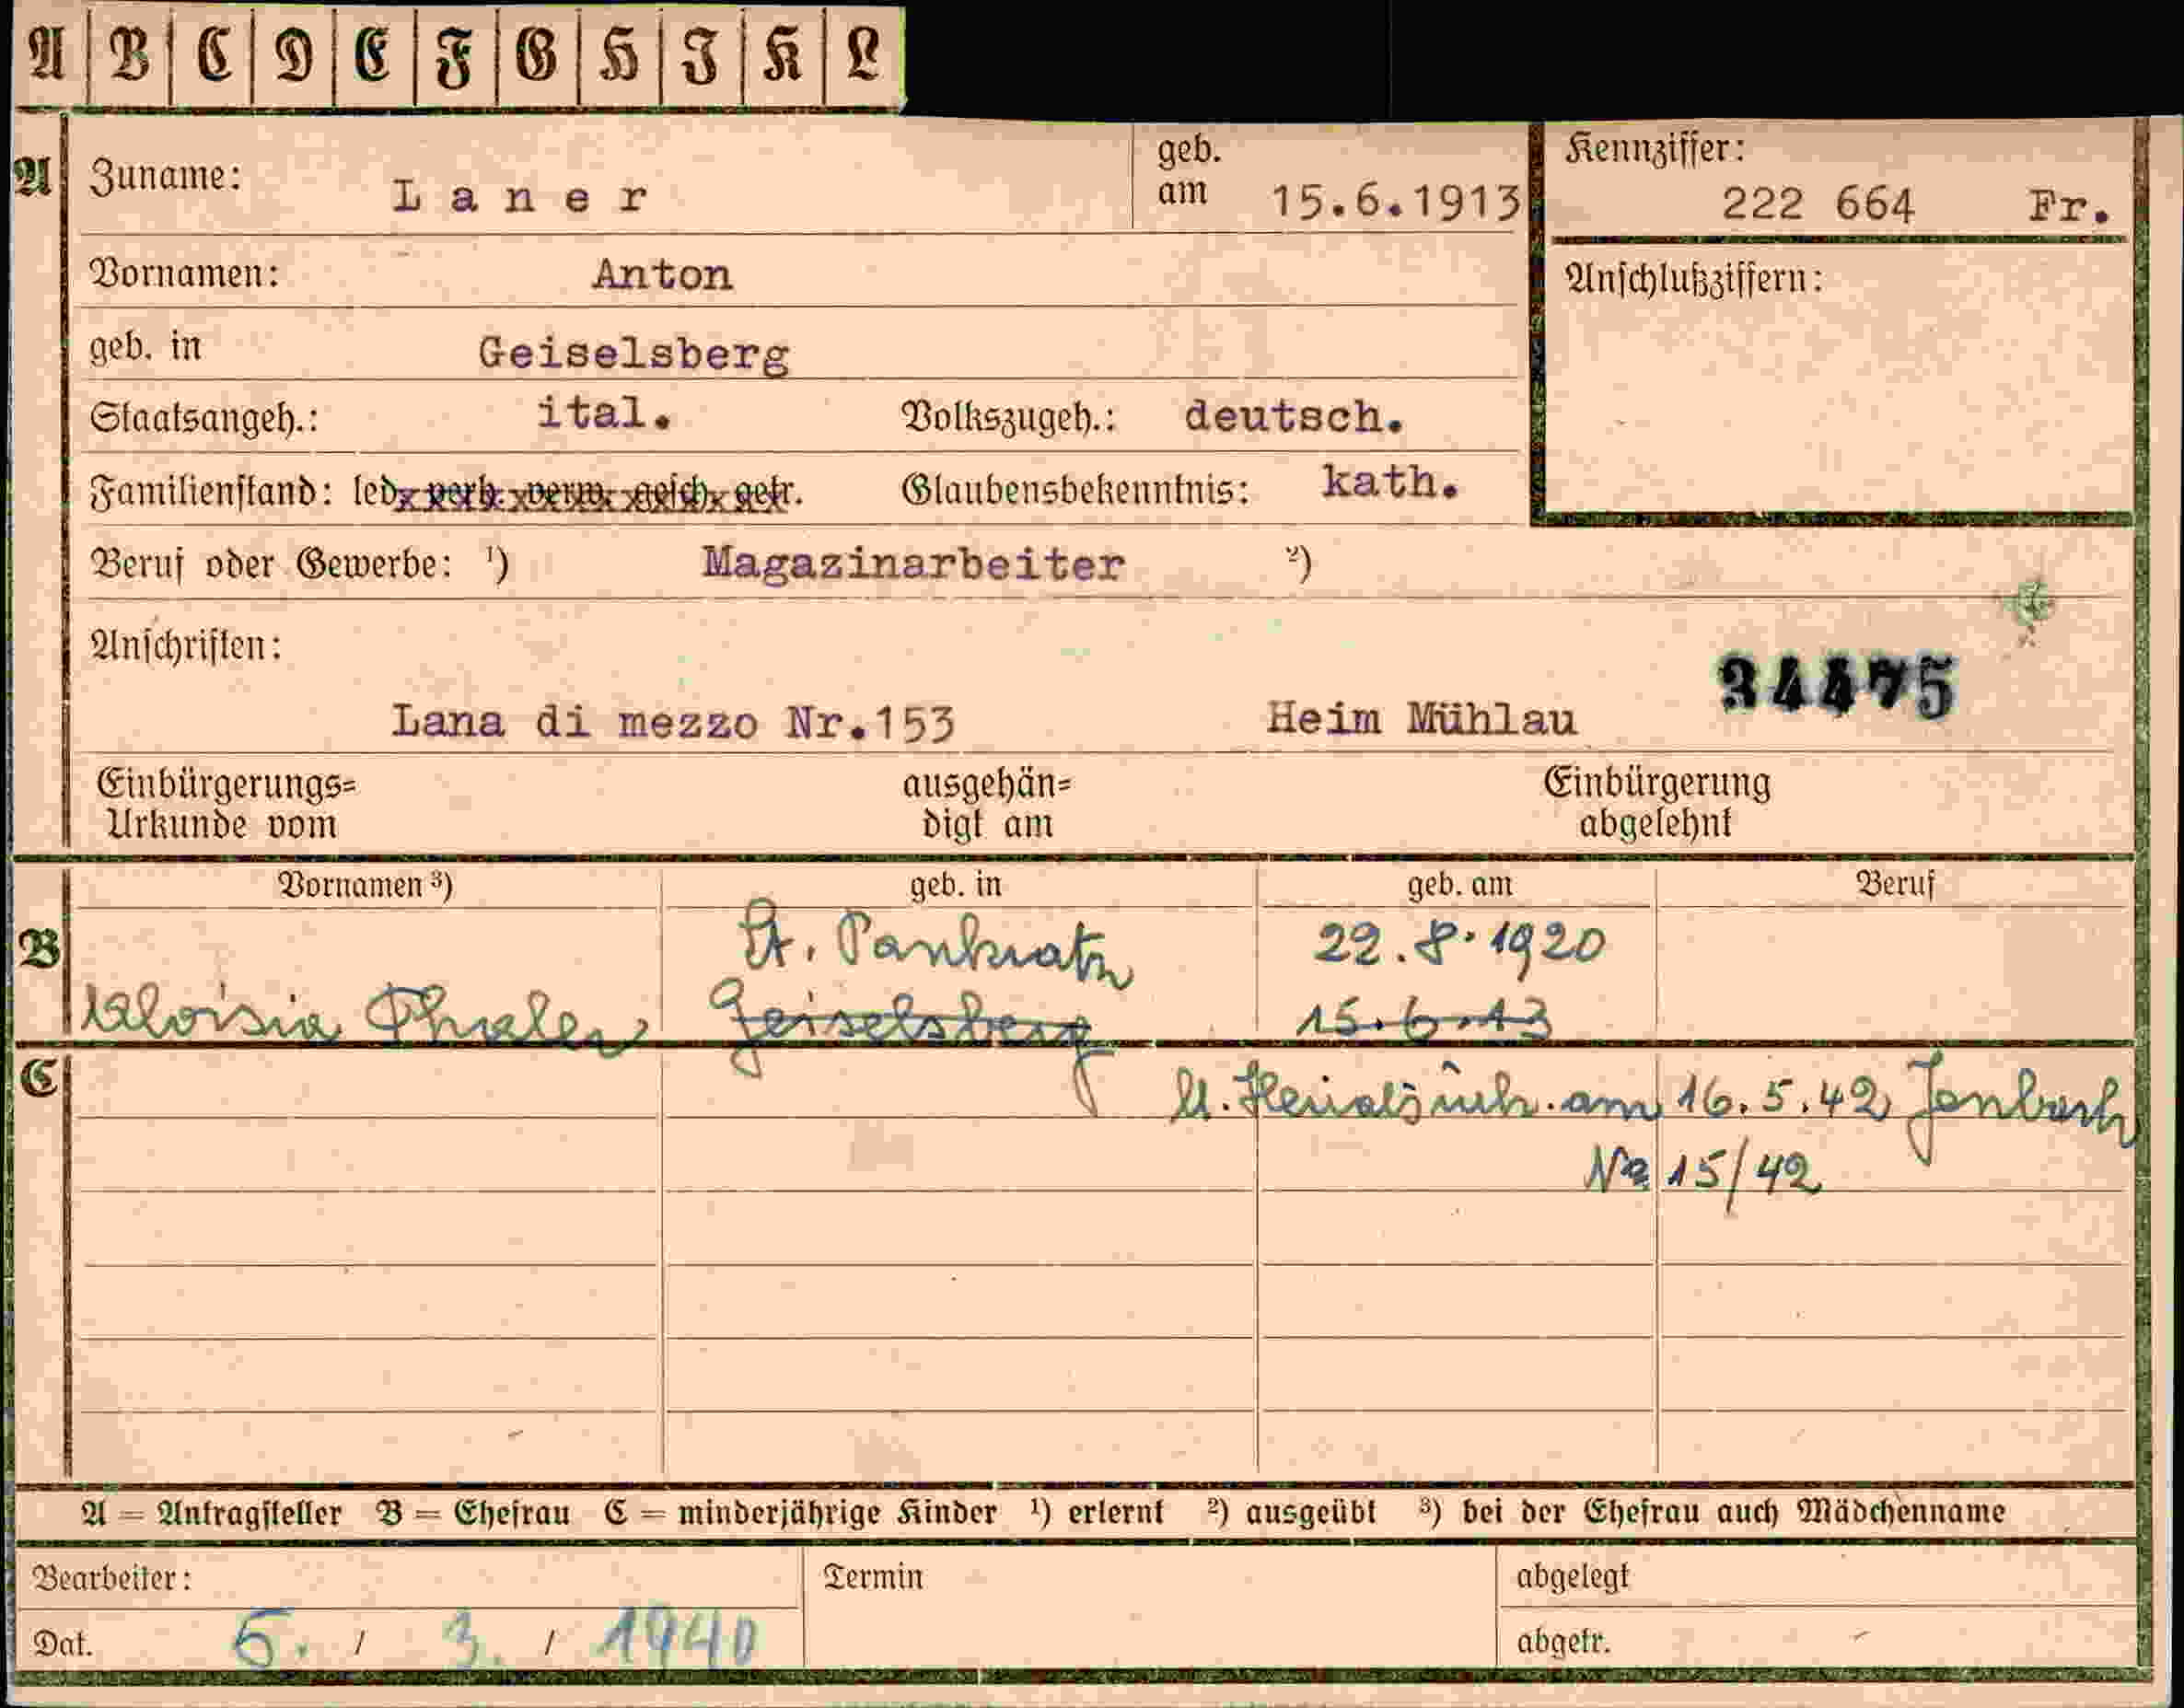Screen dimensions: 2184x1708
Task: Select the index tab letter H
Action: click(x=619, y=55)
